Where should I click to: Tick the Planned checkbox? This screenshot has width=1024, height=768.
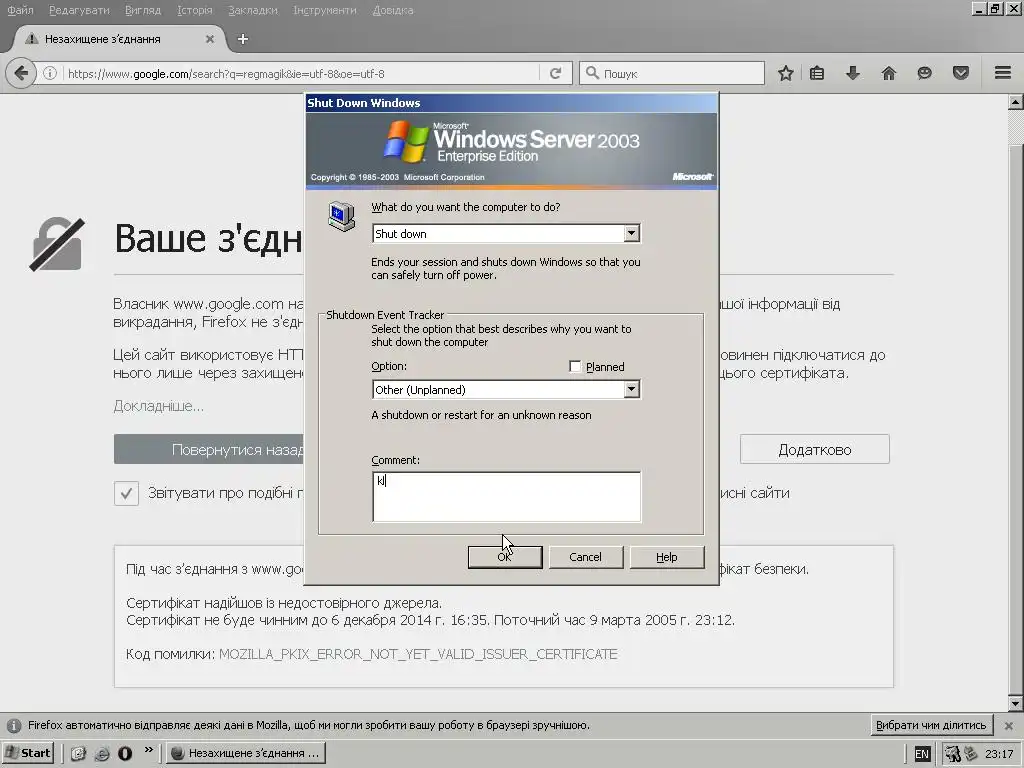pos(575,366)
